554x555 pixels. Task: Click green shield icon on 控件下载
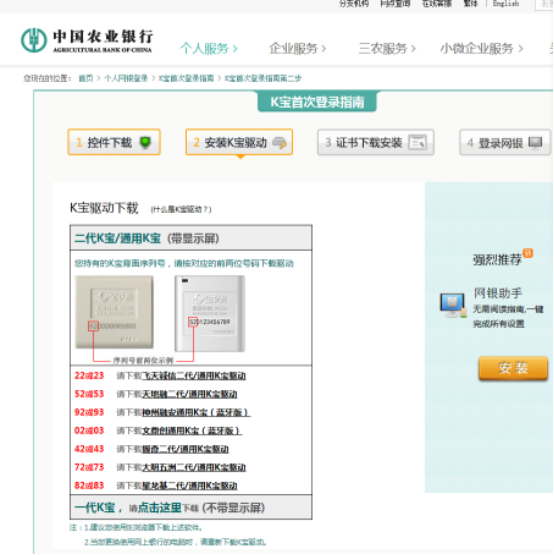click(x=145, y=142)
